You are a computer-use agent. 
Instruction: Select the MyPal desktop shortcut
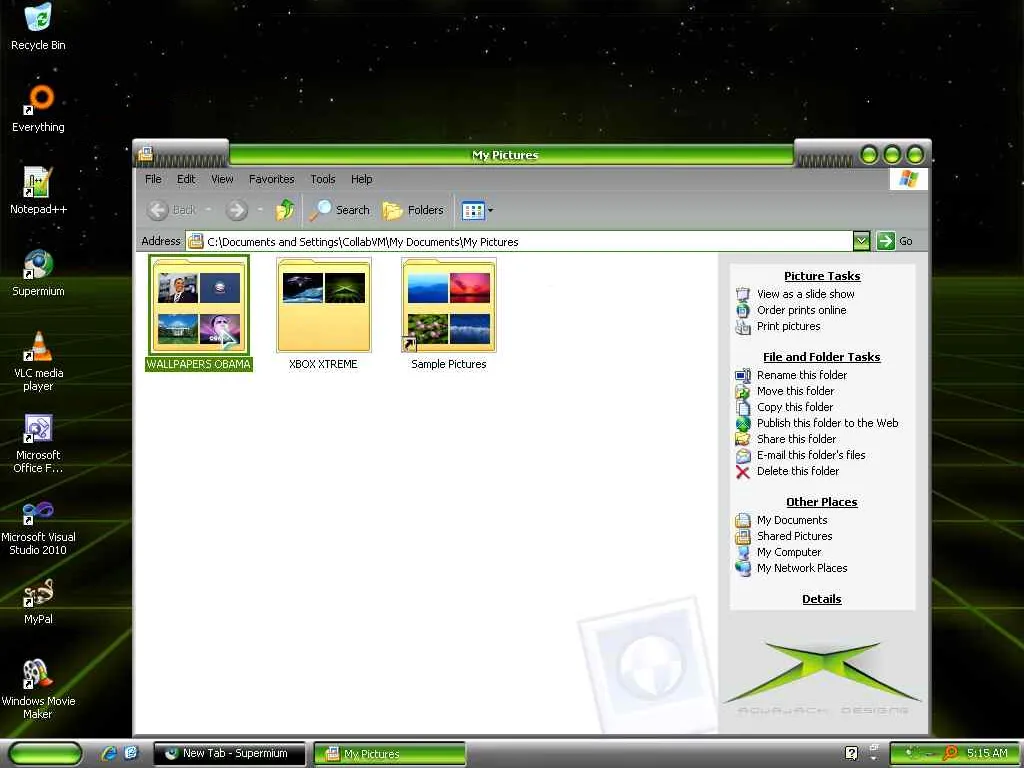coord(38,601)
